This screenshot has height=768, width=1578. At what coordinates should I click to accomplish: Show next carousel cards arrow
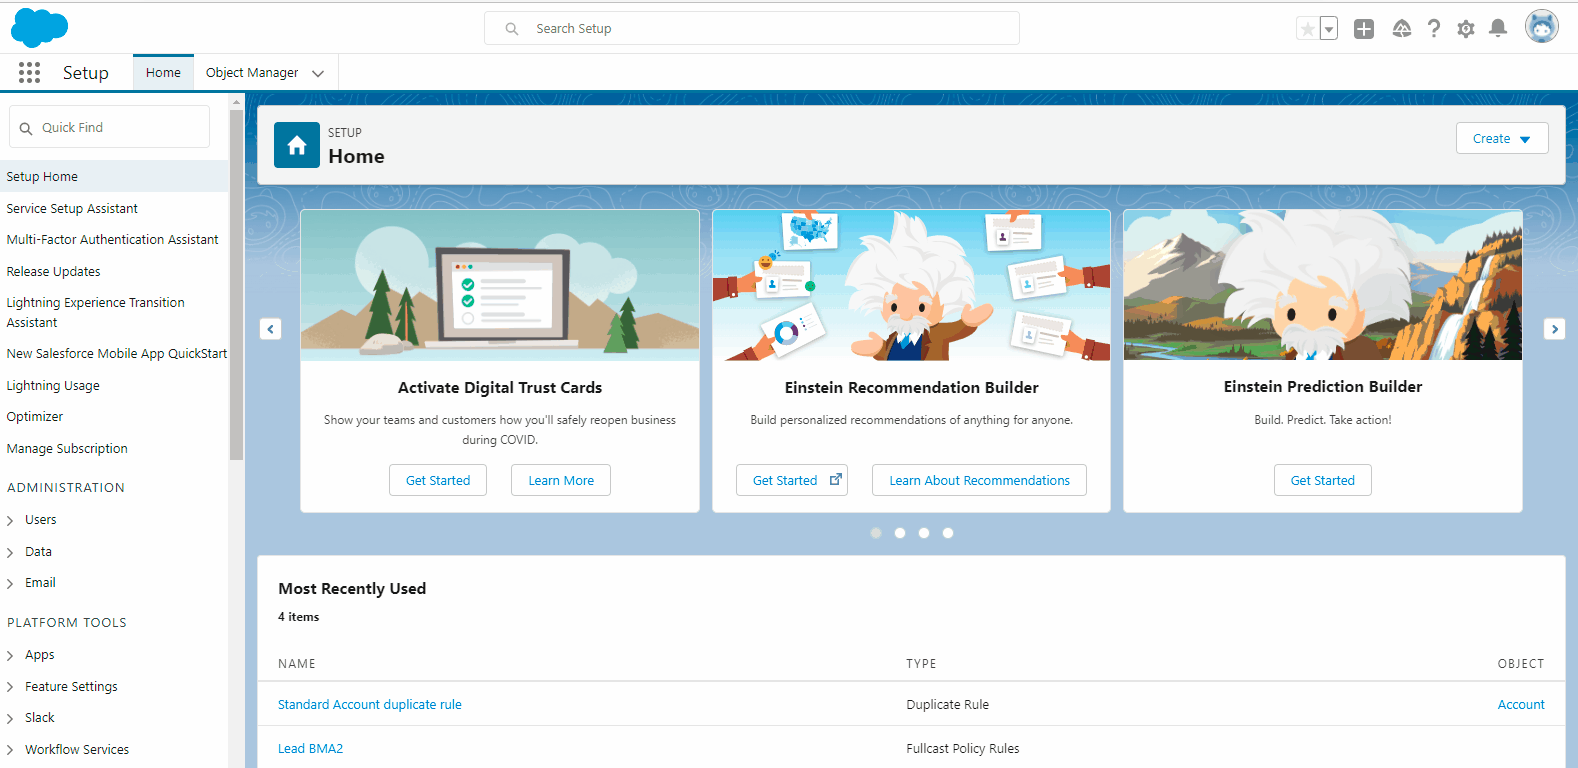coord(1554,329)
